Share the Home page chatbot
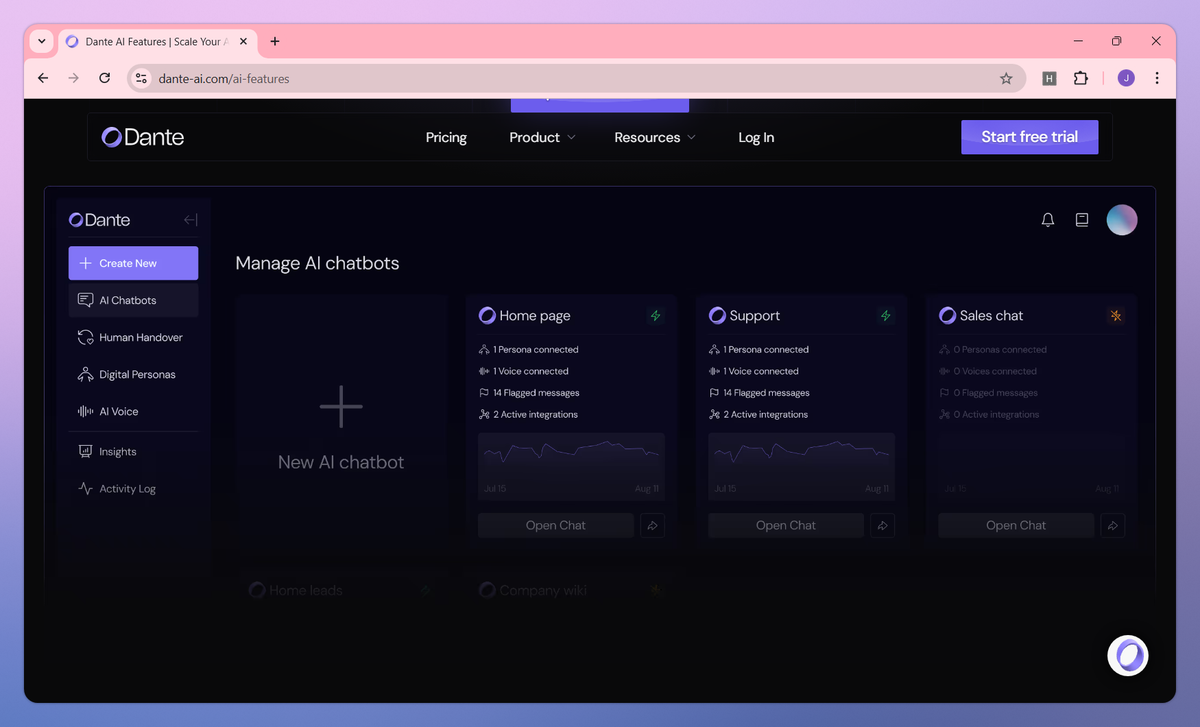The width and height of the screenshot is (1200, 727). 652,525
